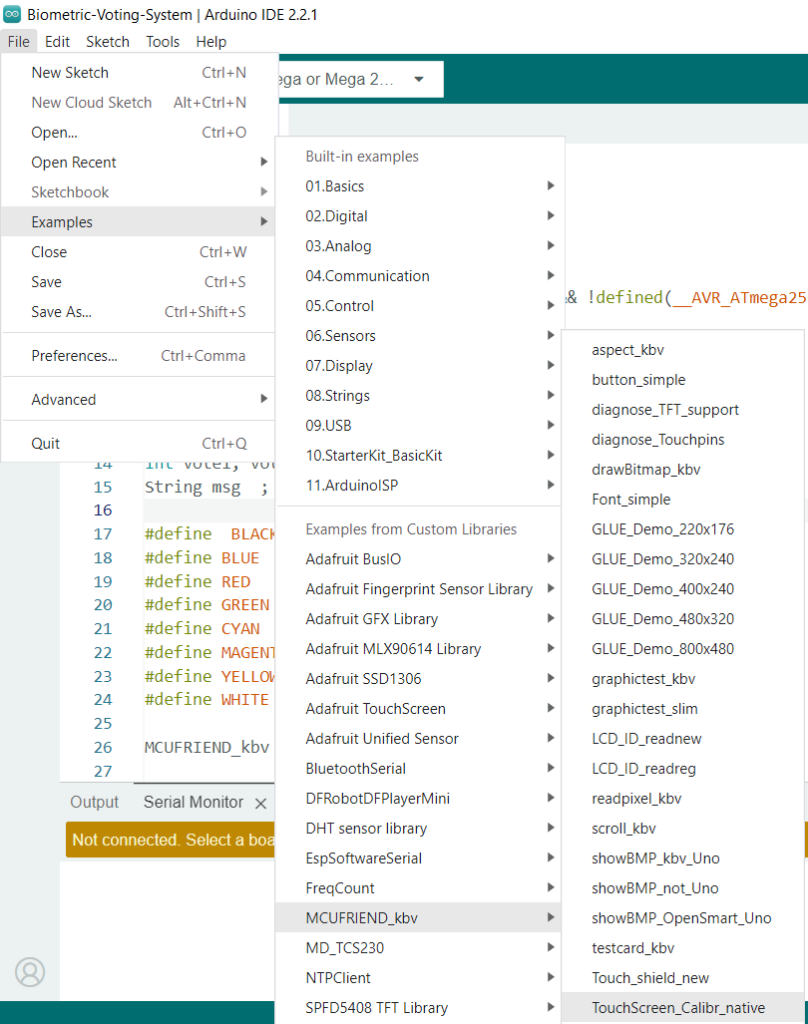
Task: Expand the Examples submenu
Action: click(x=138, y=222)
